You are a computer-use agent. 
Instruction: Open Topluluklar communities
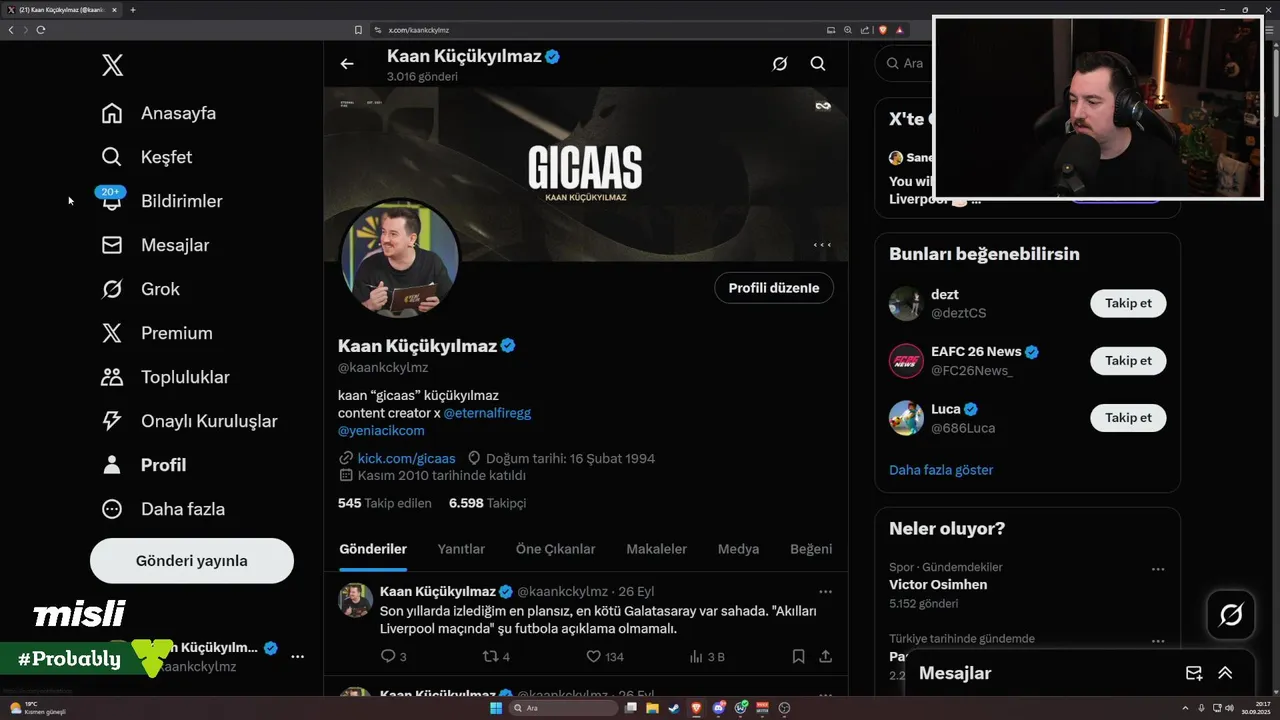(x=166, y=377)
